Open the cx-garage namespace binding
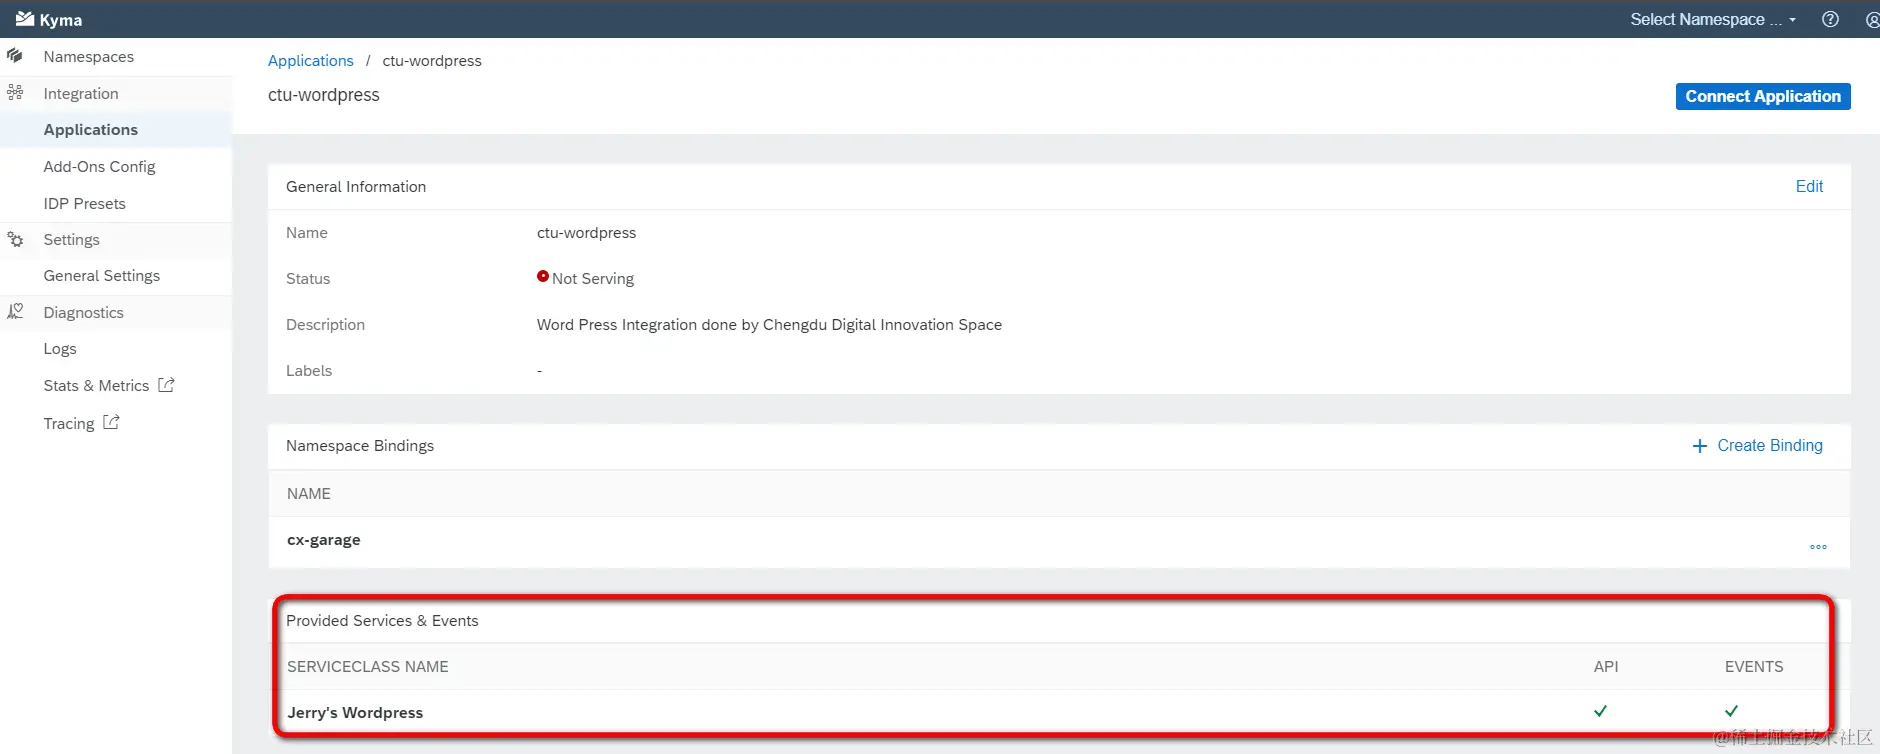Viewport: 1880px width, 754px height. click(x=324, y=540)
